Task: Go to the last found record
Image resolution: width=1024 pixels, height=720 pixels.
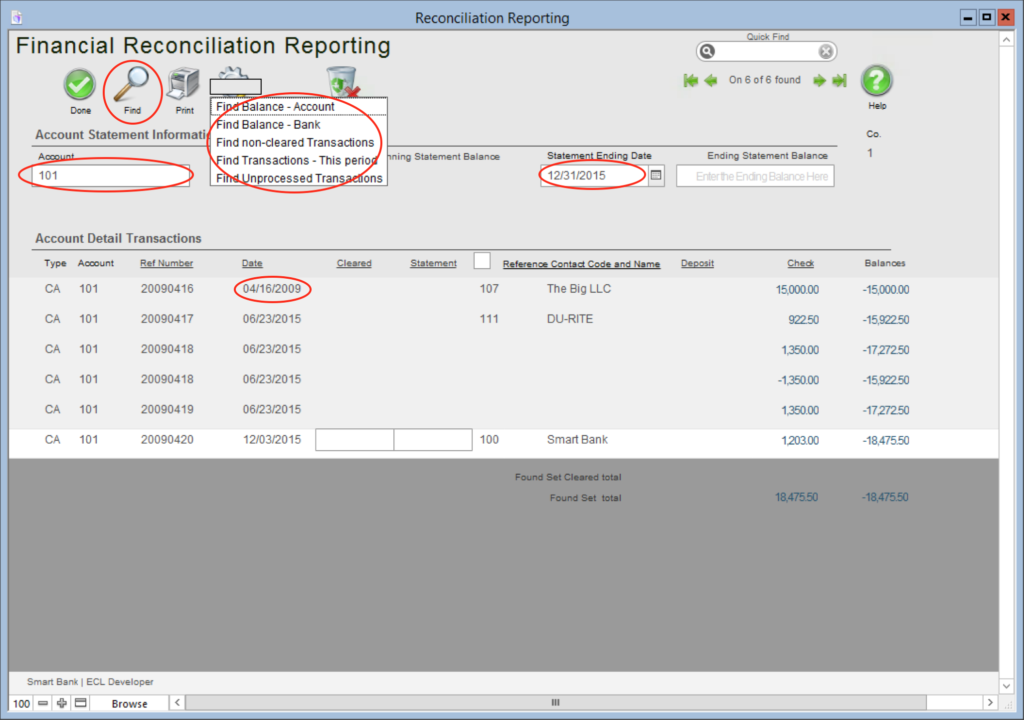Action: pos(839,80)
